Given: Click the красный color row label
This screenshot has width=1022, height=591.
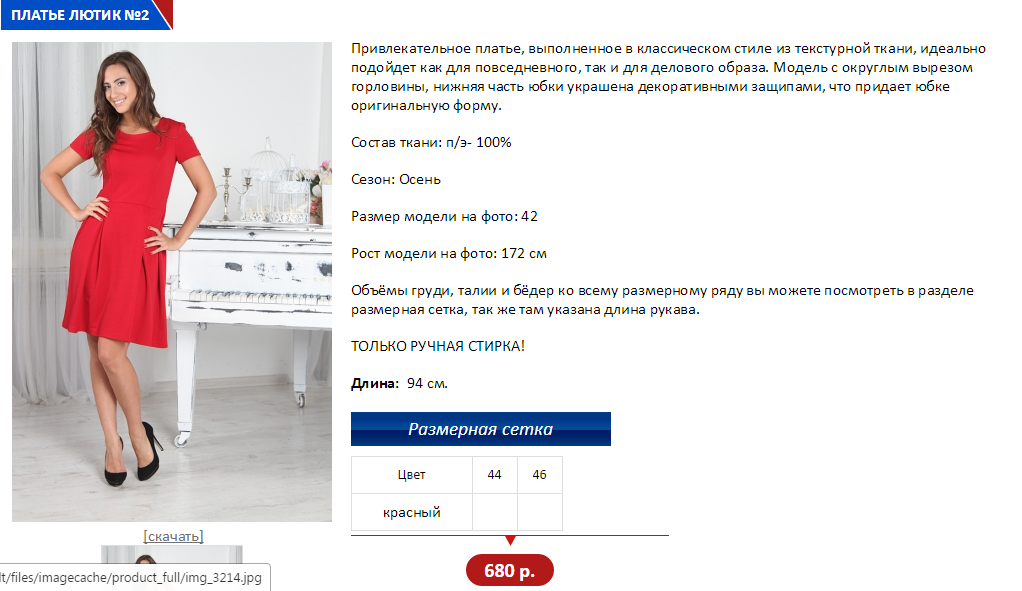Looking at the screenshot, I should pyautogui.click(x=411, y=512).
